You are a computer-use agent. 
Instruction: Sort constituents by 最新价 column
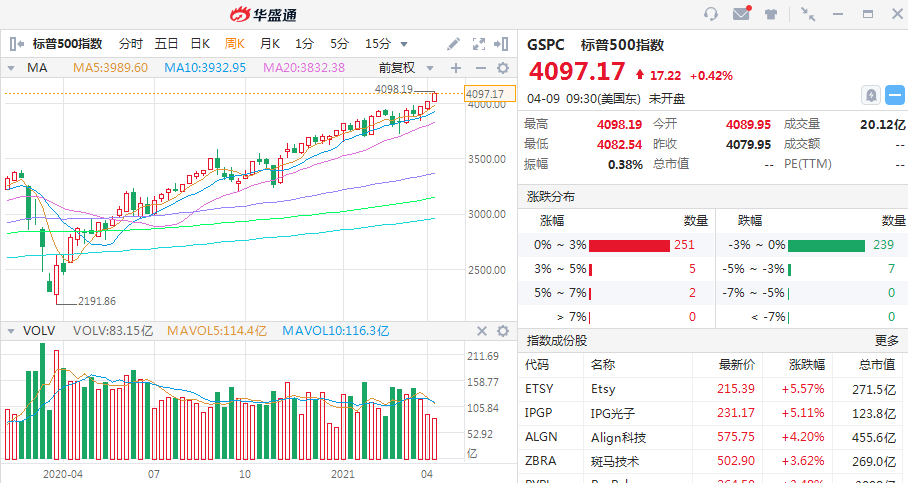737,365
